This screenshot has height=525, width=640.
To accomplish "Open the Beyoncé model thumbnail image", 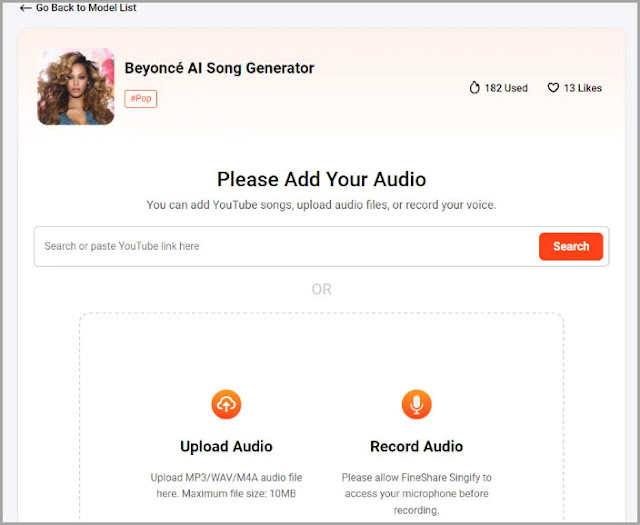I will 76,87.
